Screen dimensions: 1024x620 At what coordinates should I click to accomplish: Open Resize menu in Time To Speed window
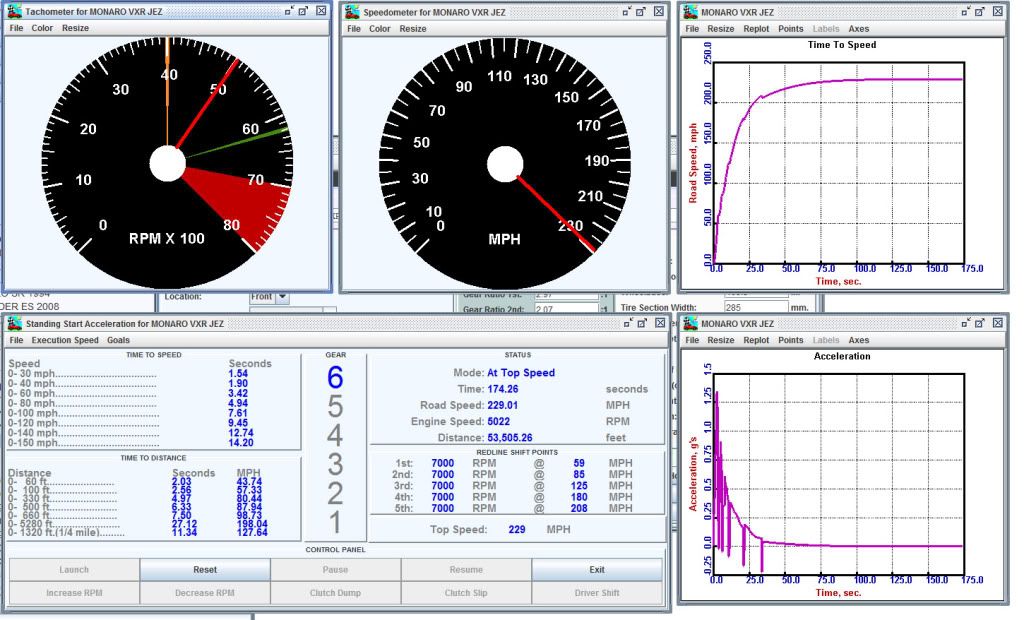[x=721, y=29]
